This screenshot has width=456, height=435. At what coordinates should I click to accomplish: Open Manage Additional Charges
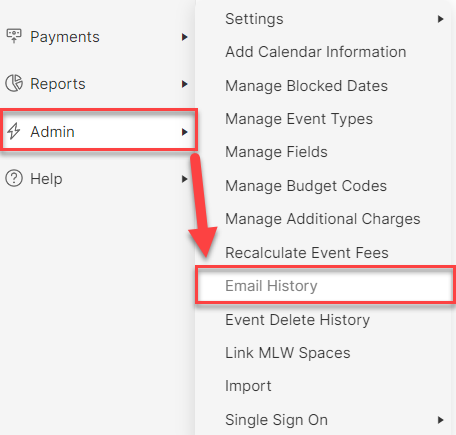pyautogui.click(x=322, y=219)
